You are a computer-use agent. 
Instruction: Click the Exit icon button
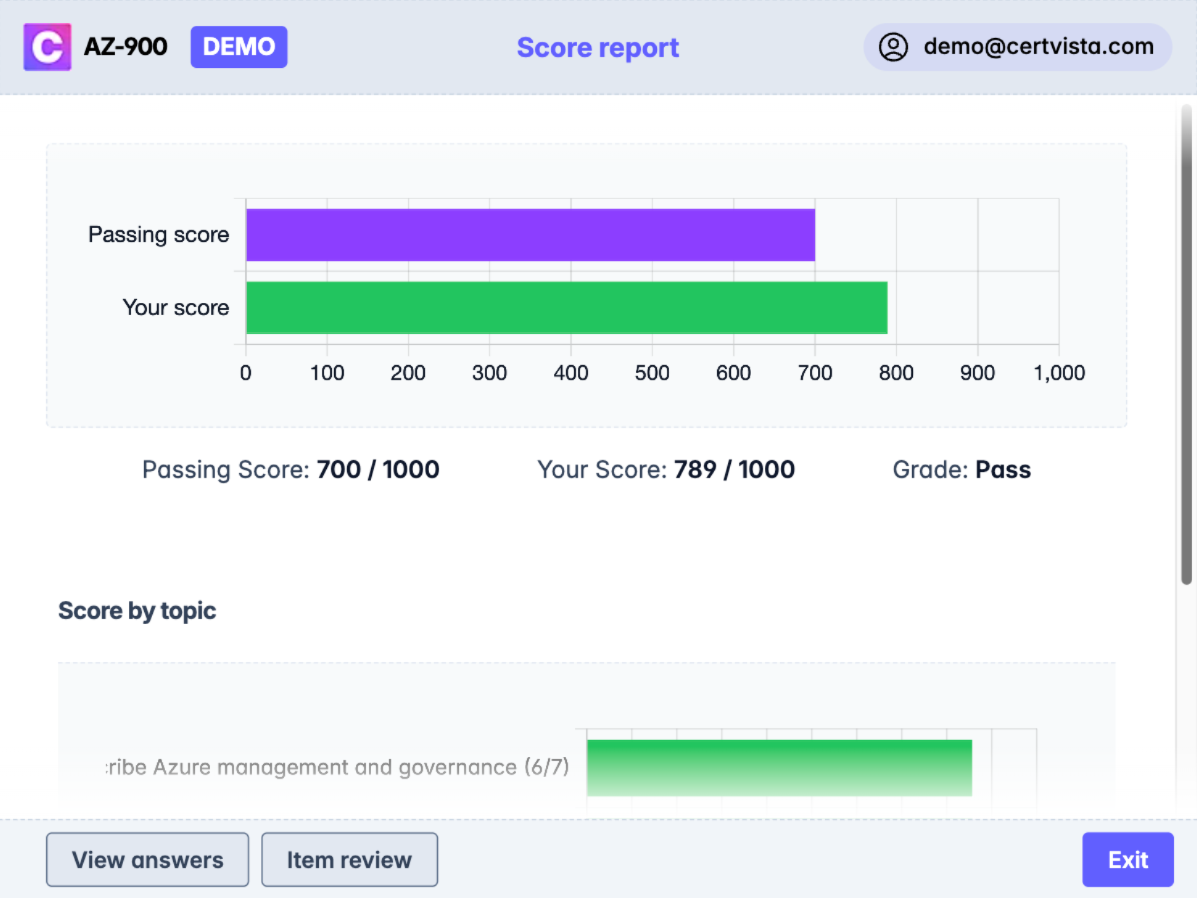1128,859
